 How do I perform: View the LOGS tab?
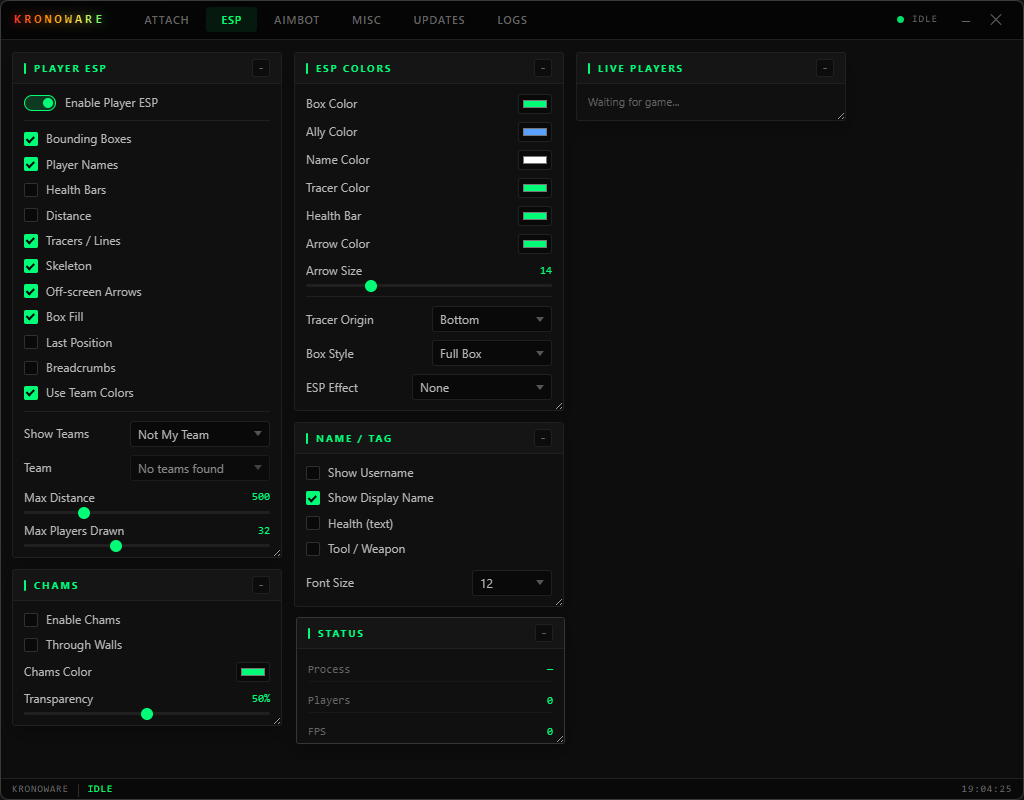(512, 20)
